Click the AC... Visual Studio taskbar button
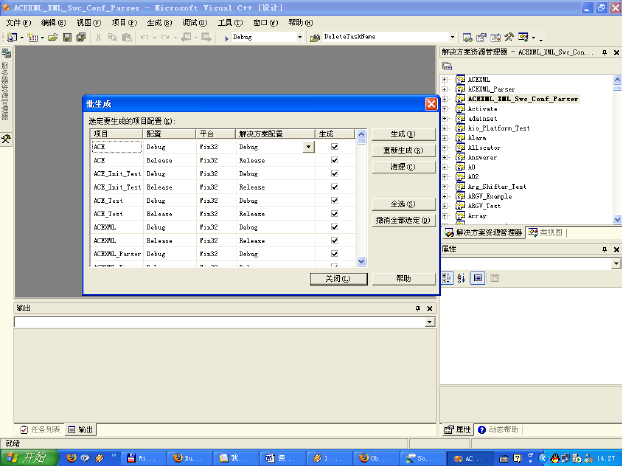The width and height of the screenshot is (622, 466). [x=470, y=458]
